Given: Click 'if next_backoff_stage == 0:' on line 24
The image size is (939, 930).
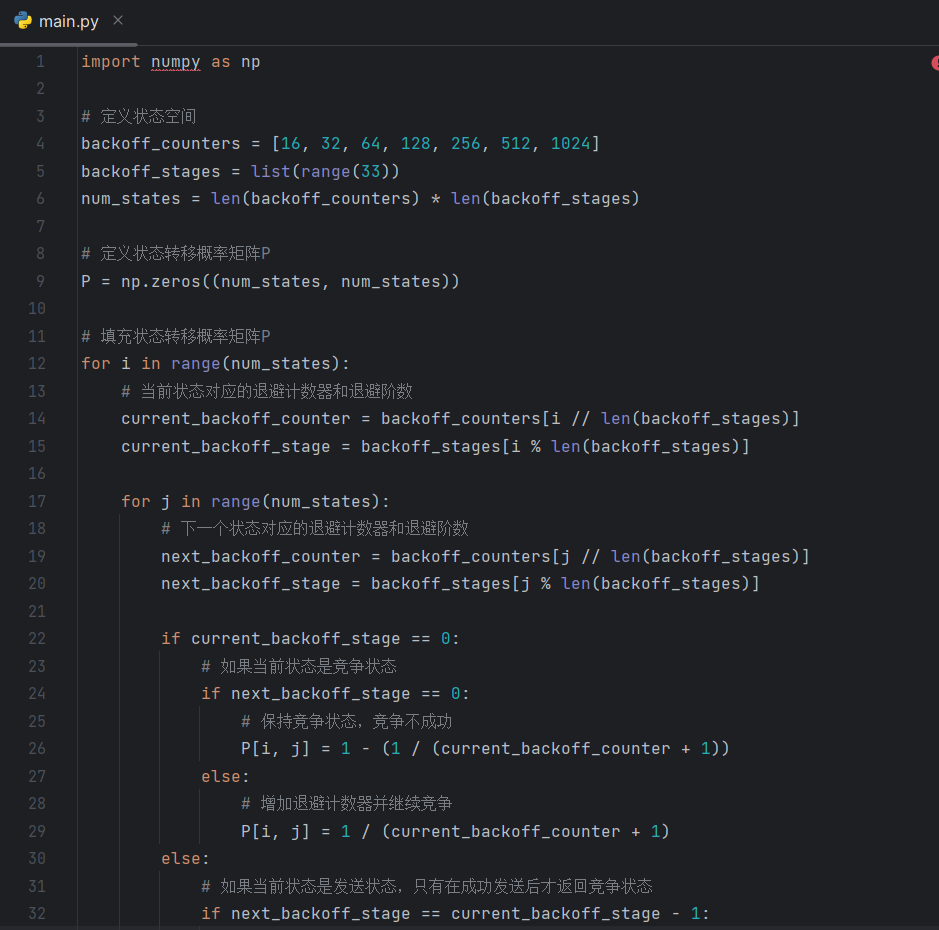Looking at the screenshot, I should click(335, 693).
